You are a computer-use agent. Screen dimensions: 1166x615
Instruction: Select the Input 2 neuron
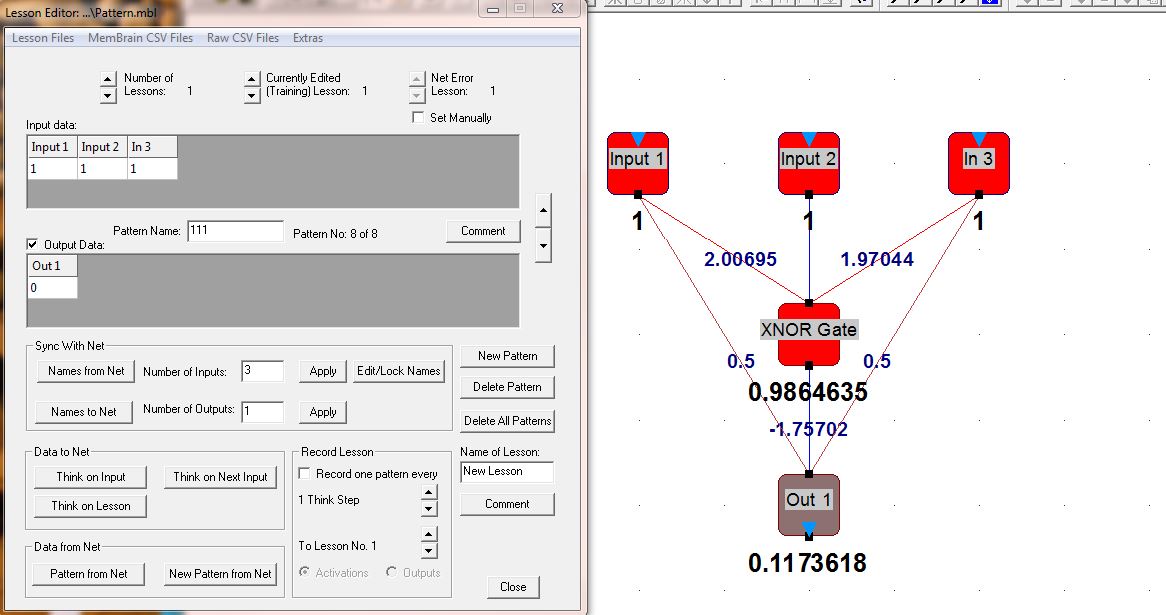(808, 164)
